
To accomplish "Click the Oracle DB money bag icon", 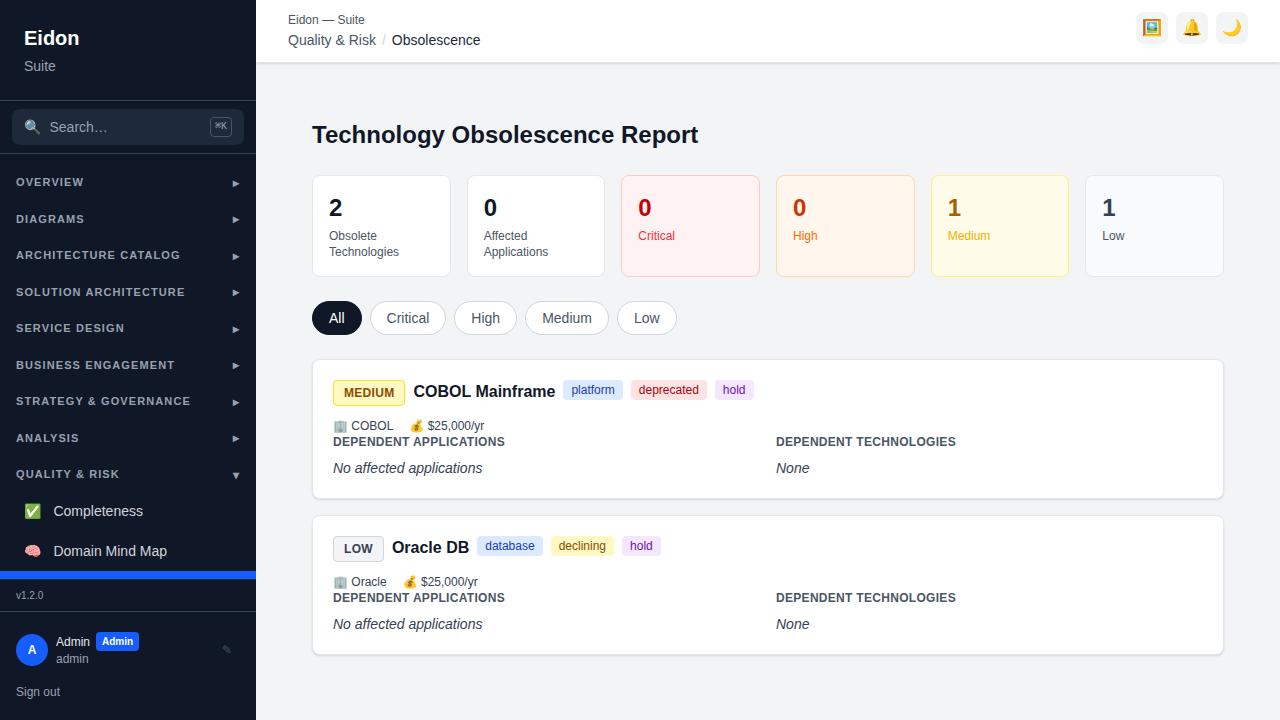I will click(x=410, y=582).
